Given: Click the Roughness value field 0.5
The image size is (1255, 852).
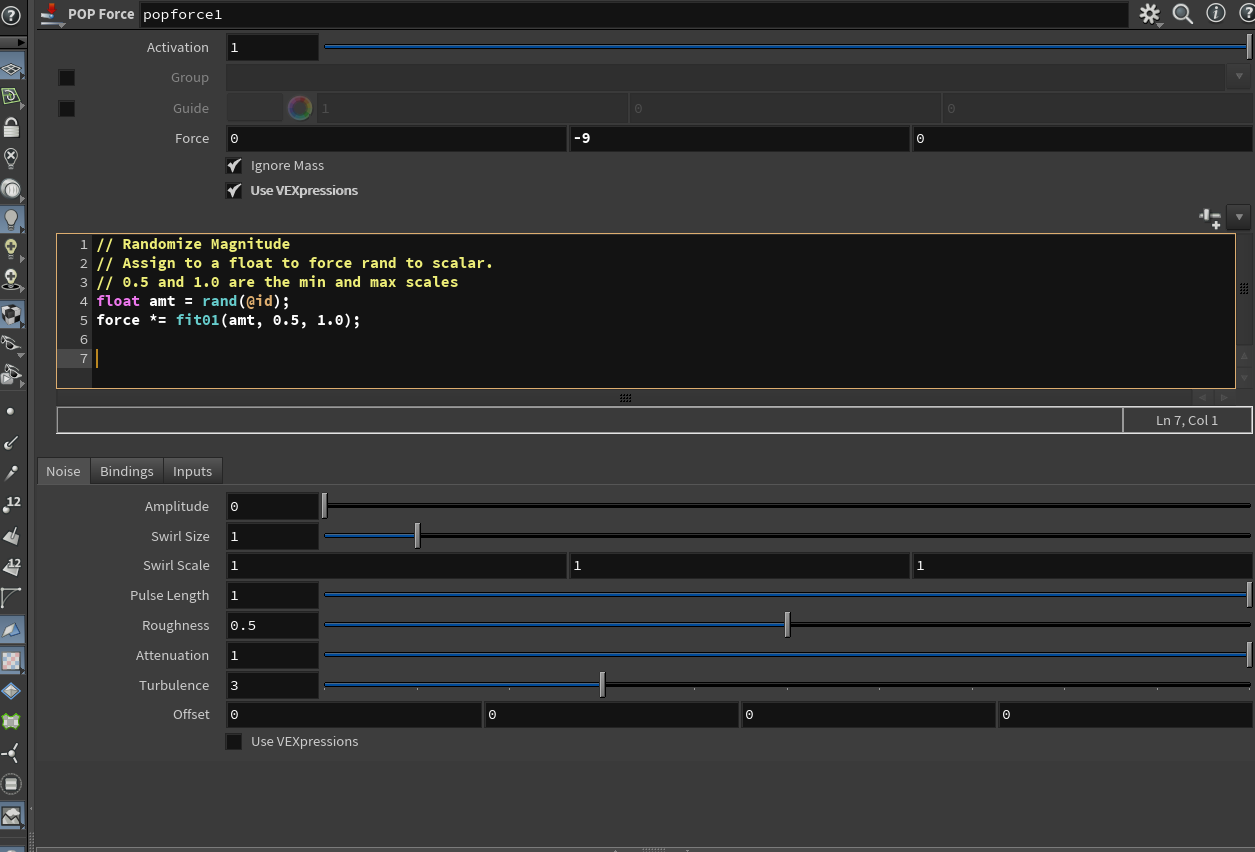Looking at the screenshot, I should click(x=272, y=625).
